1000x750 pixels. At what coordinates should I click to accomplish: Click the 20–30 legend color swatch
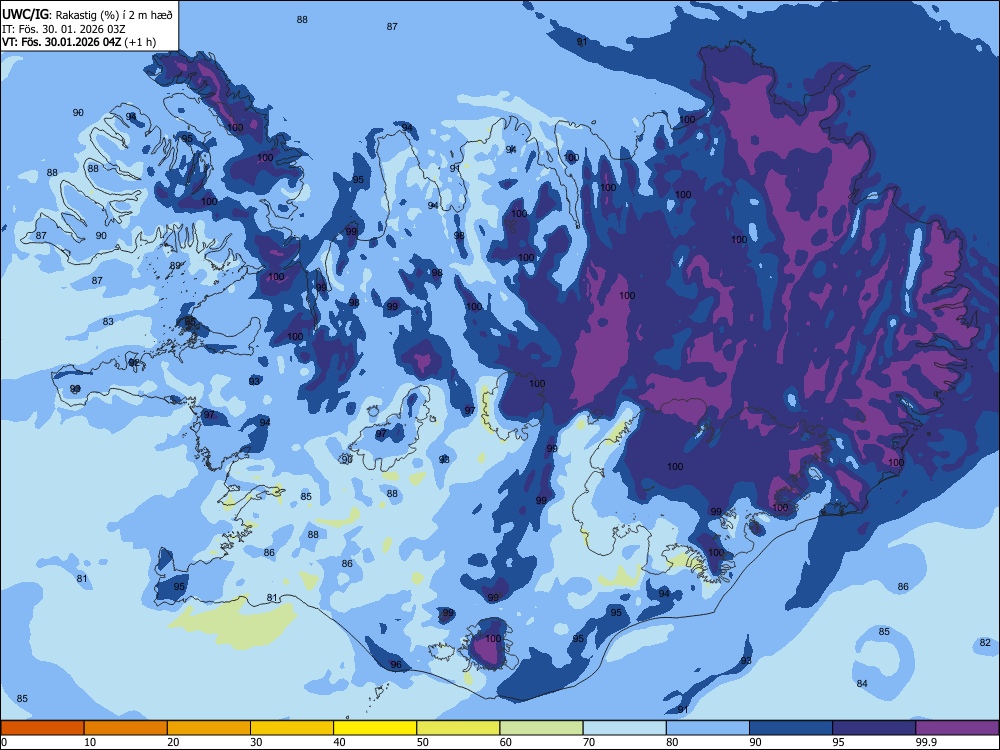click(x=209, y=728)
